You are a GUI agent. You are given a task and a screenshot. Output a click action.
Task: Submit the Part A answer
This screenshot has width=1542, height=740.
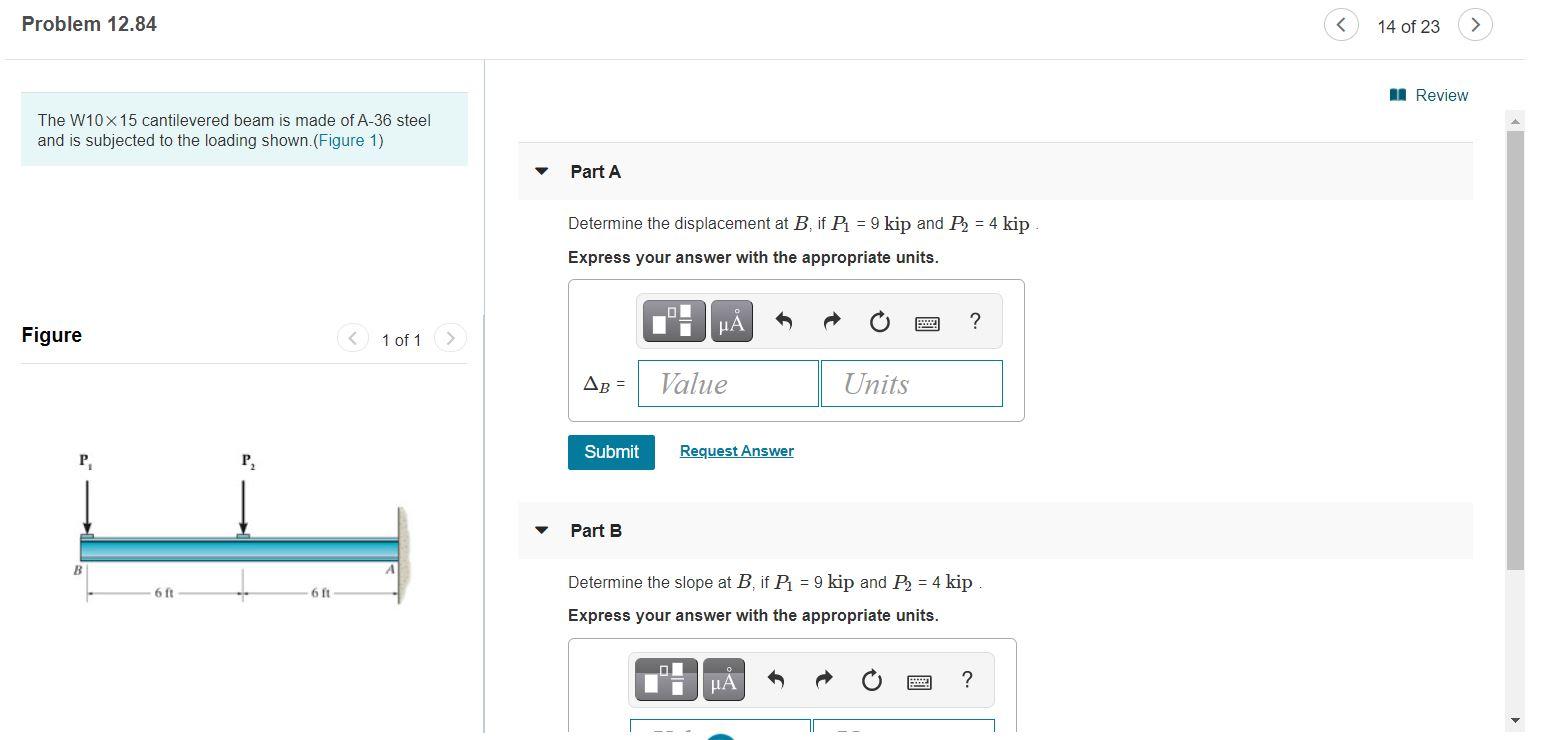[x=610, y=452]
